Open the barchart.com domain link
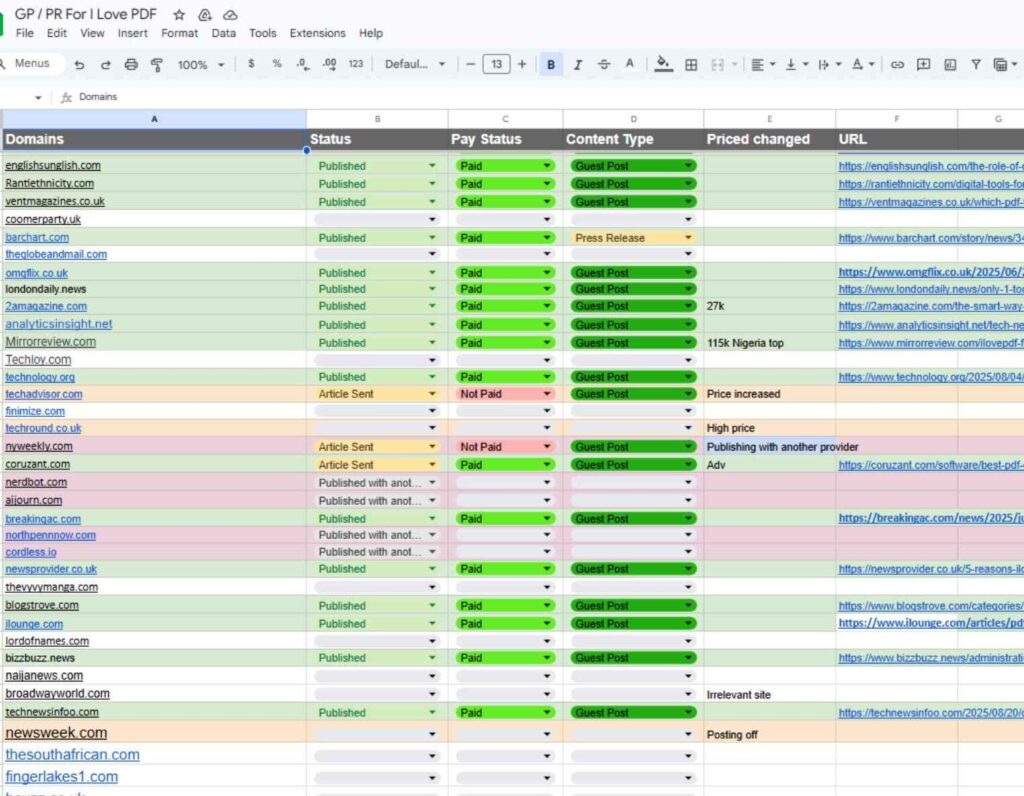 click(x=37, y=238)
